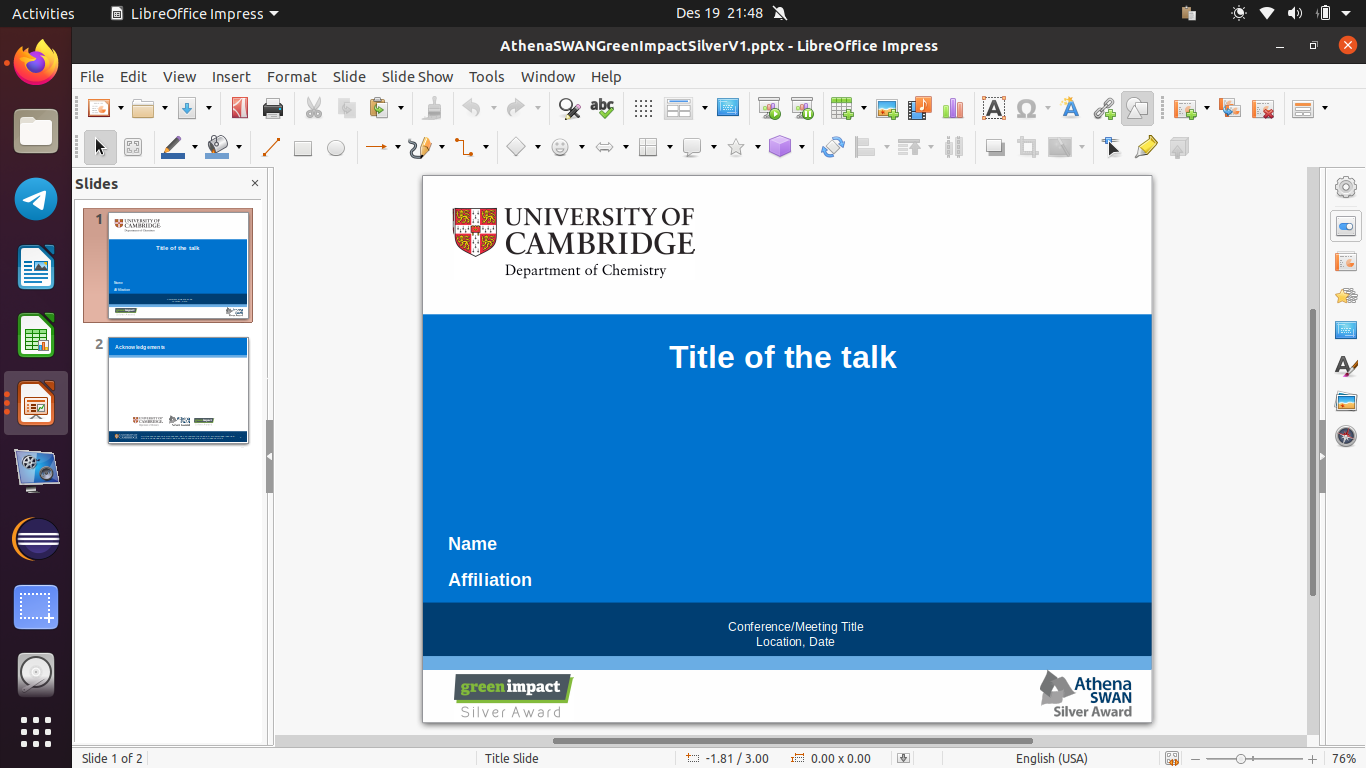Select the Zoom & Pan tool
This screenshot has width=1366, height=768.
tap(133, 148)
